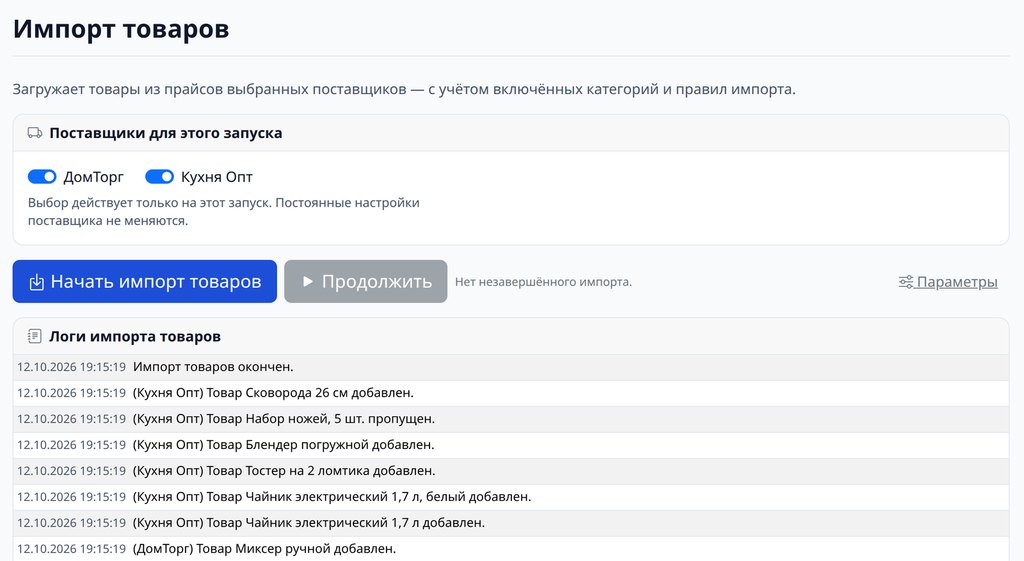Click the hint Выбор действует только на этот запуск

coord(223,212)
